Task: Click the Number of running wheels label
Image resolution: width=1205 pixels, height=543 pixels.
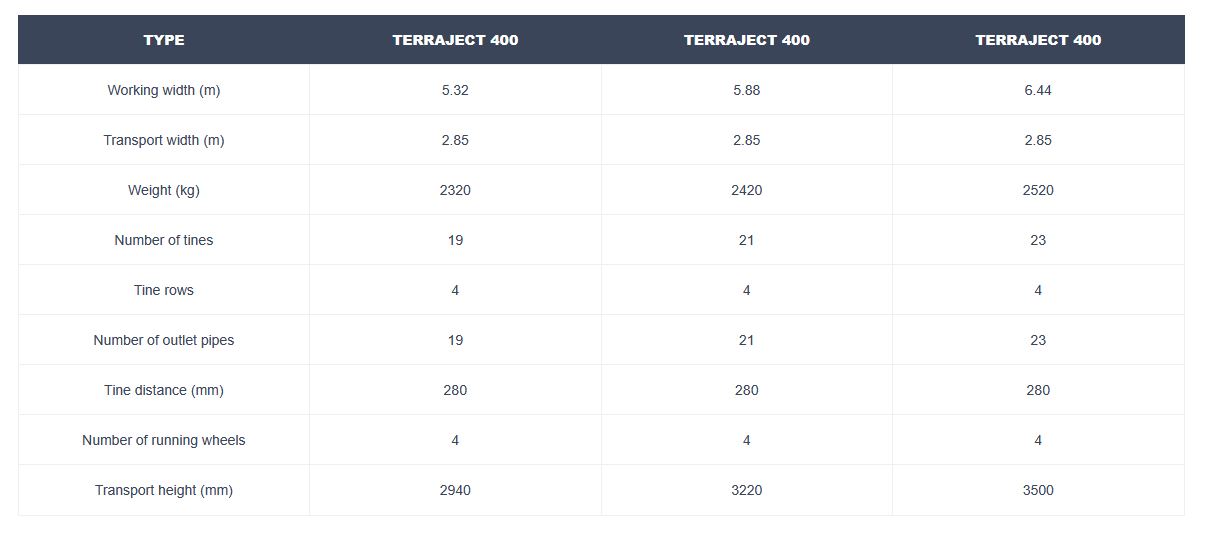Action: (164, 440)
